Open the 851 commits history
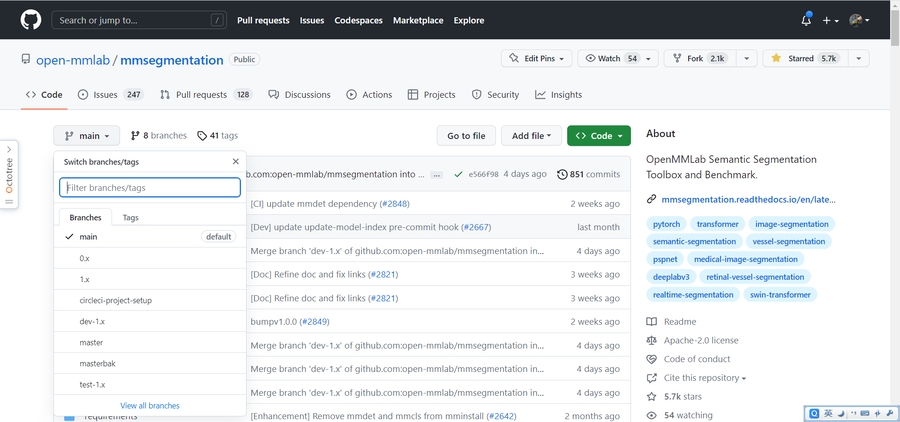Viewport: 900px width, 422px height. (x=588, y=174)
